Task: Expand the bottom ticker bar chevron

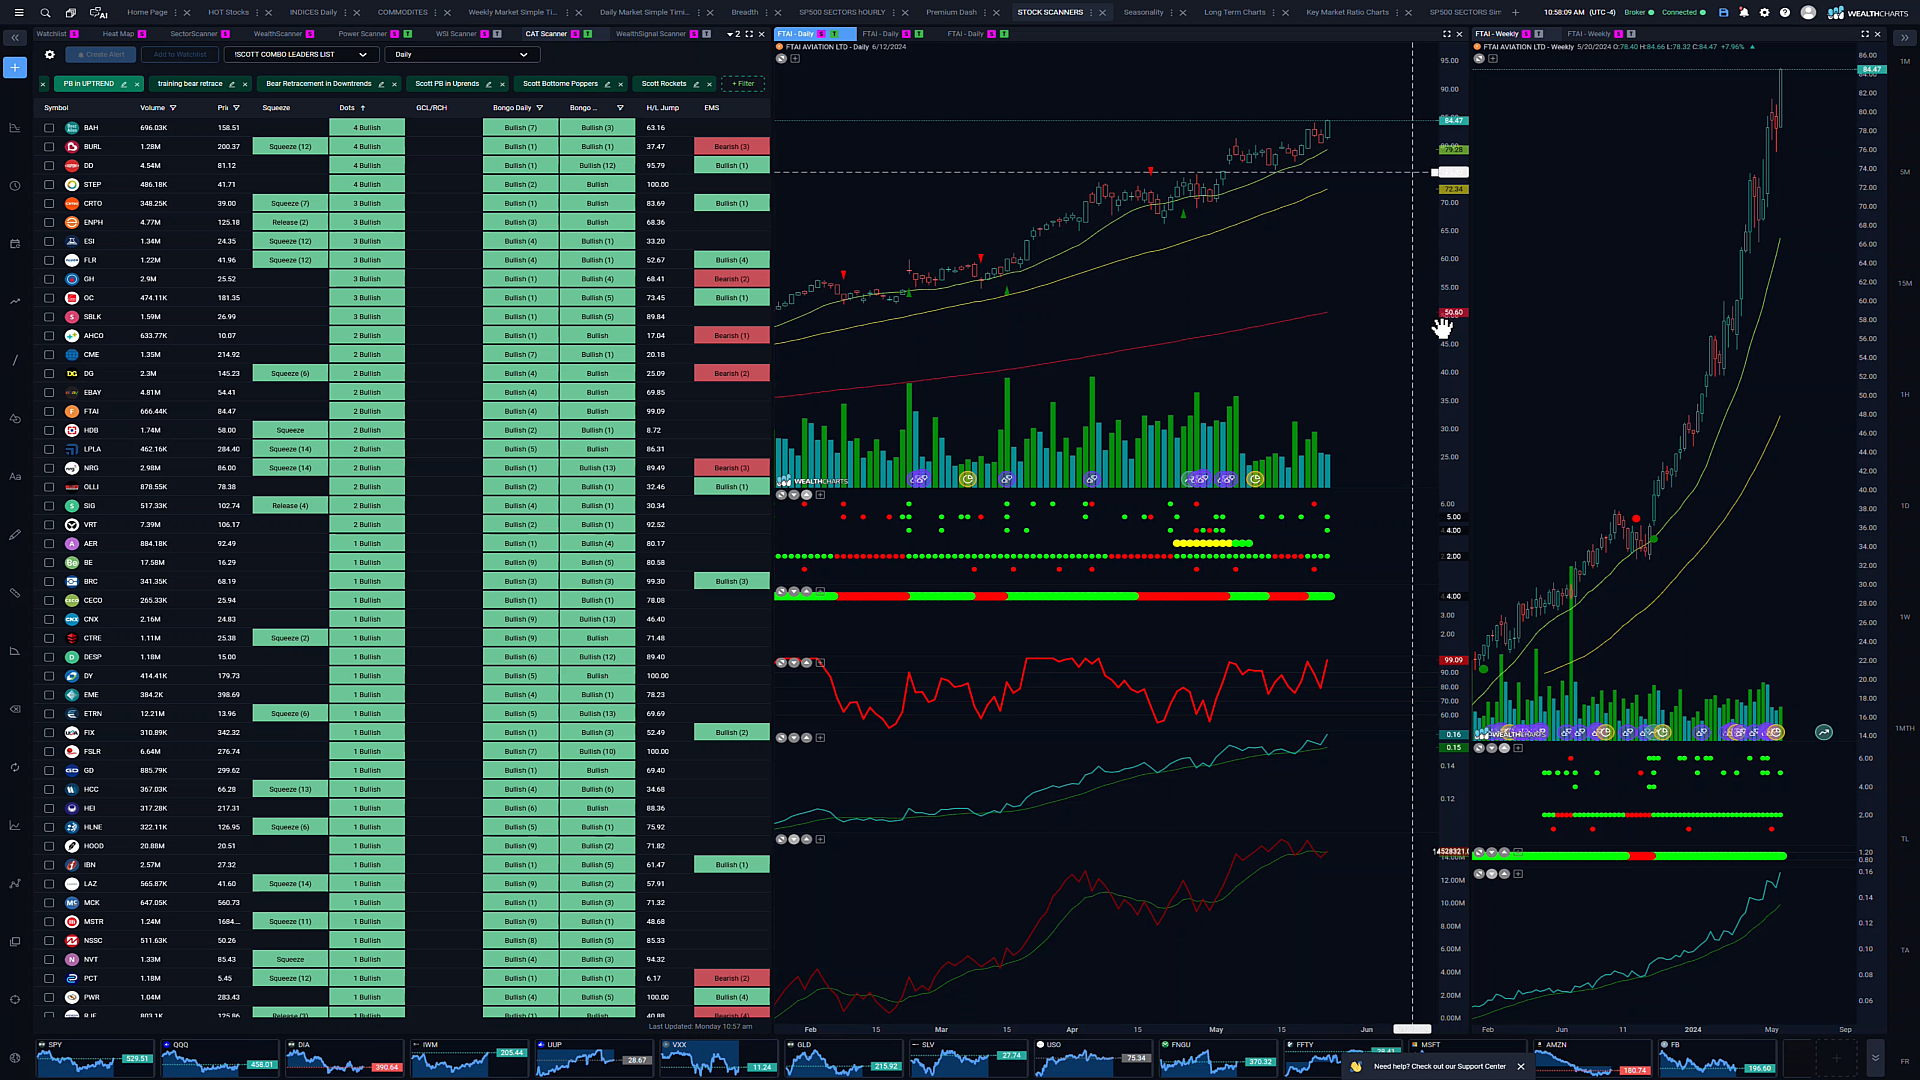Action: [1875, 1057]
